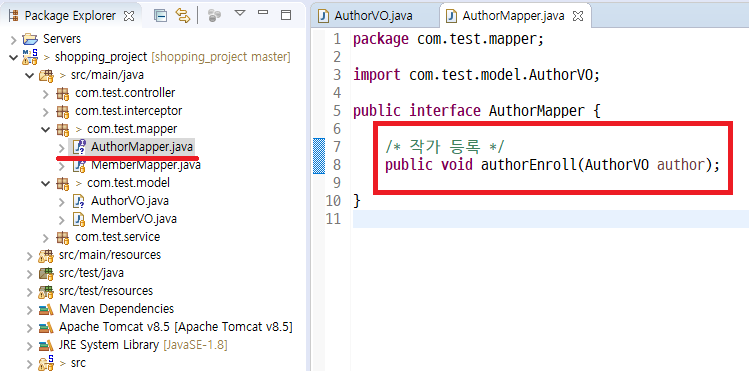Expand the Maven Dependencies library
Viewport: 749px width, 371px height.
(30, 309)
